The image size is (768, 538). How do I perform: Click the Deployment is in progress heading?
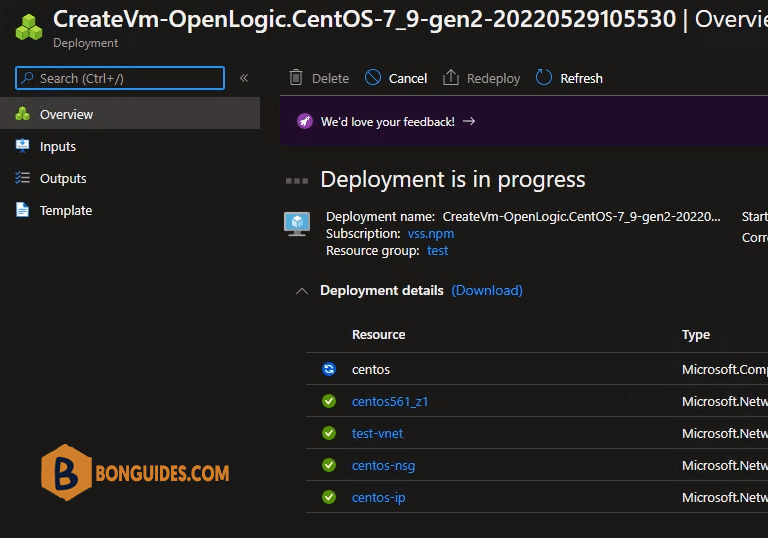[x=453, y=179]
